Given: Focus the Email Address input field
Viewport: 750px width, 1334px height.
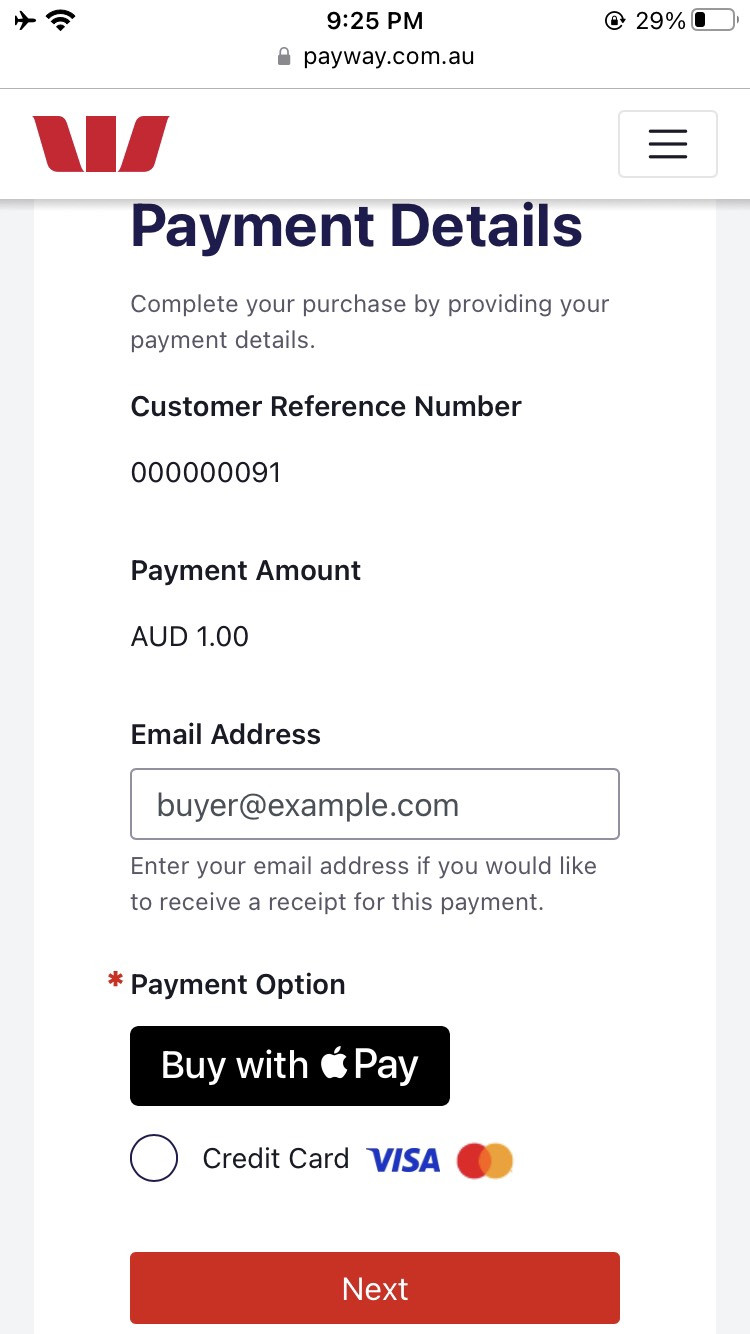Looking at the screenshot, I should [375, 804].
